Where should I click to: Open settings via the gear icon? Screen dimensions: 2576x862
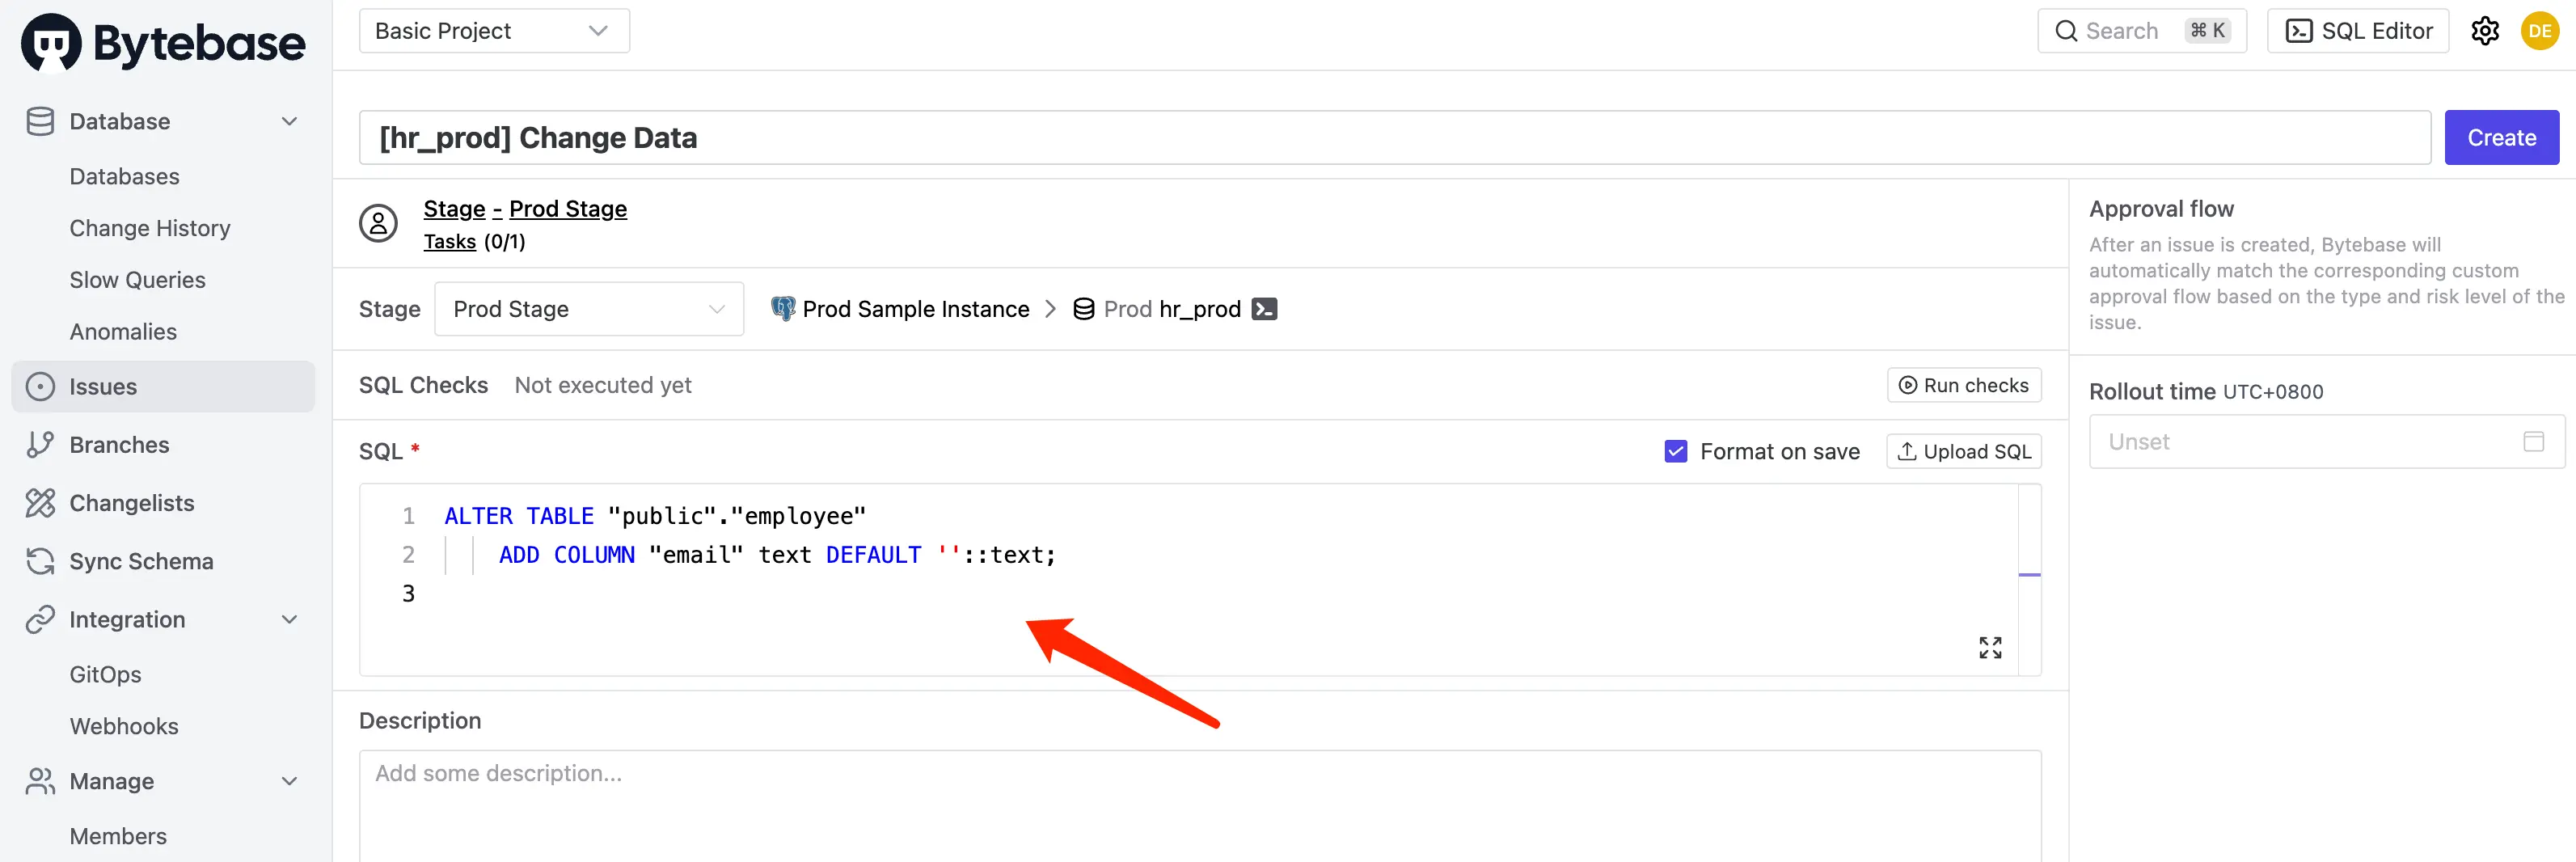tap(2485, 31)
